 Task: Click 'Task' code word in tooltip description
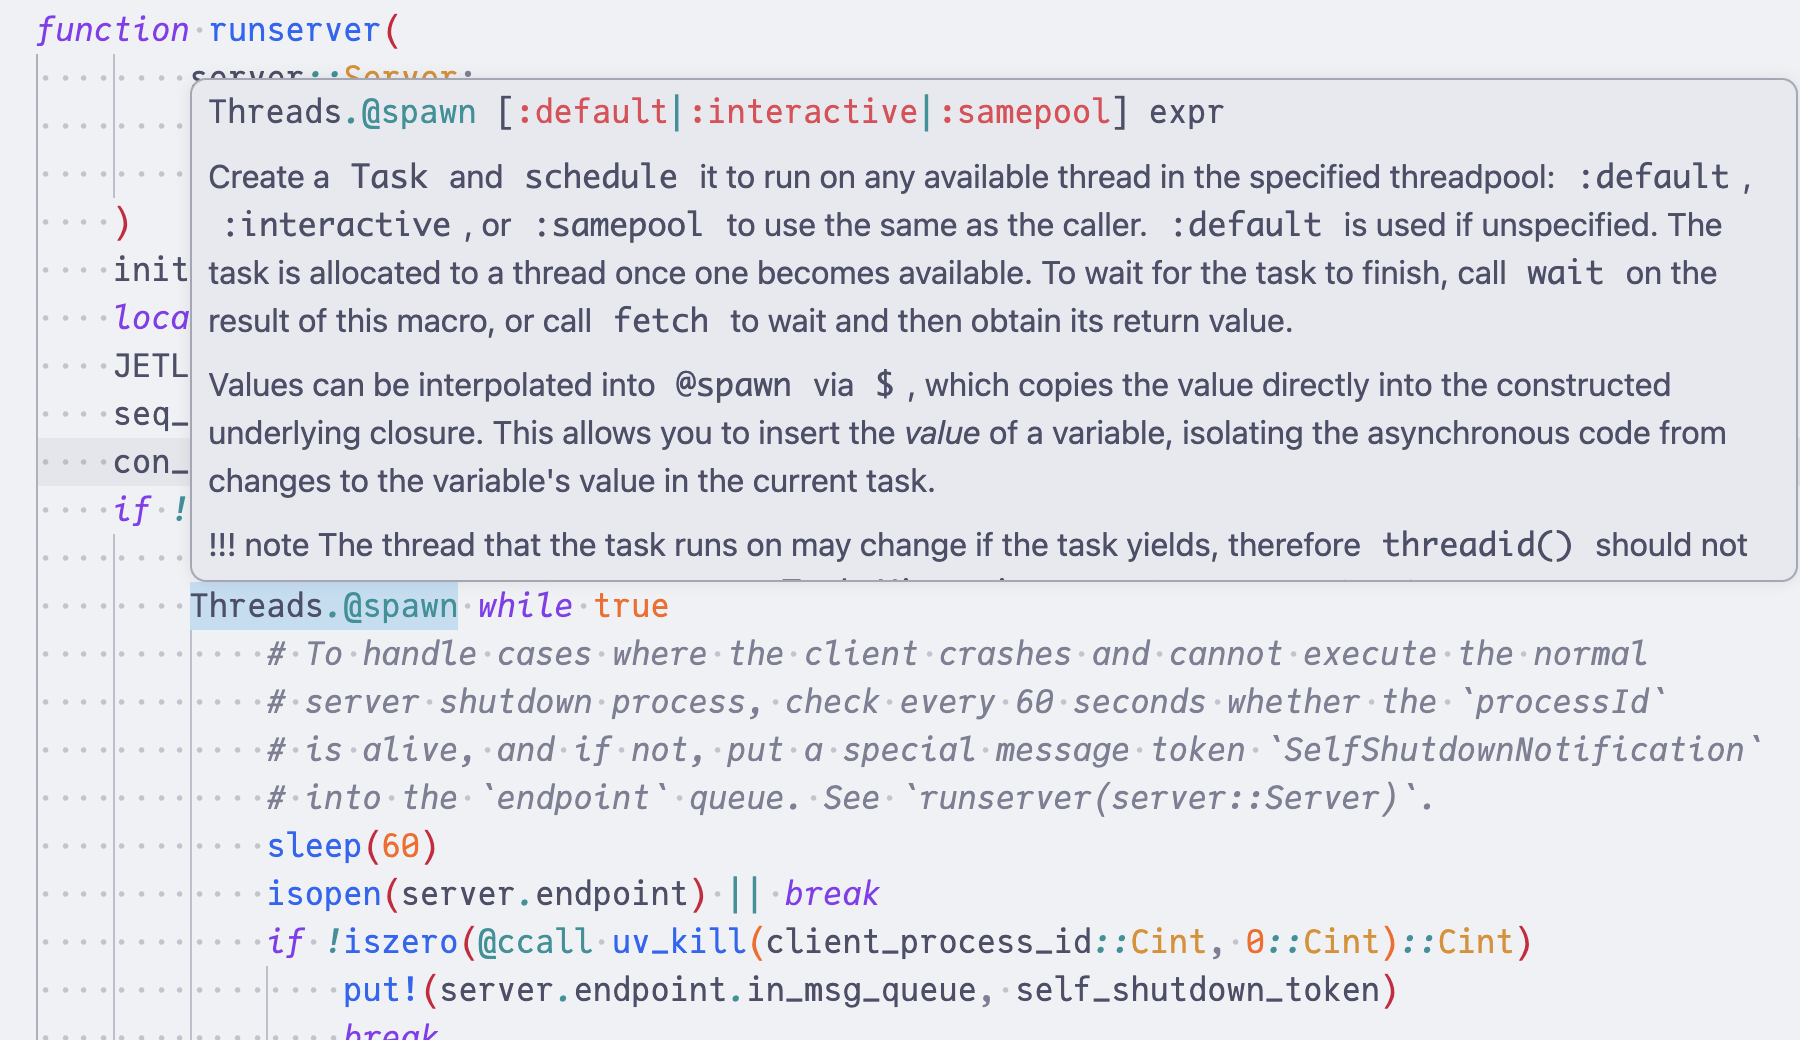389,177
